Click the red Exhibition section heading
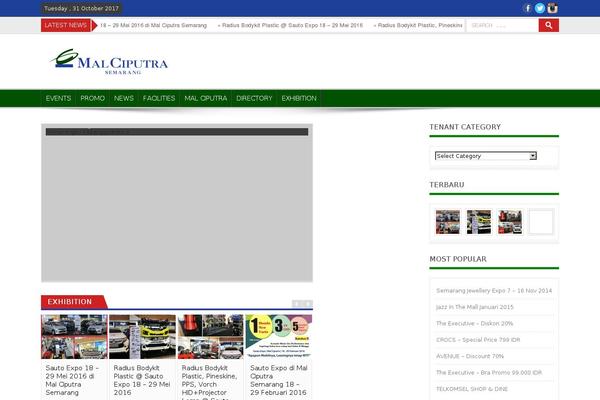This screenshot has height=400, width=600. pos(70,302)
